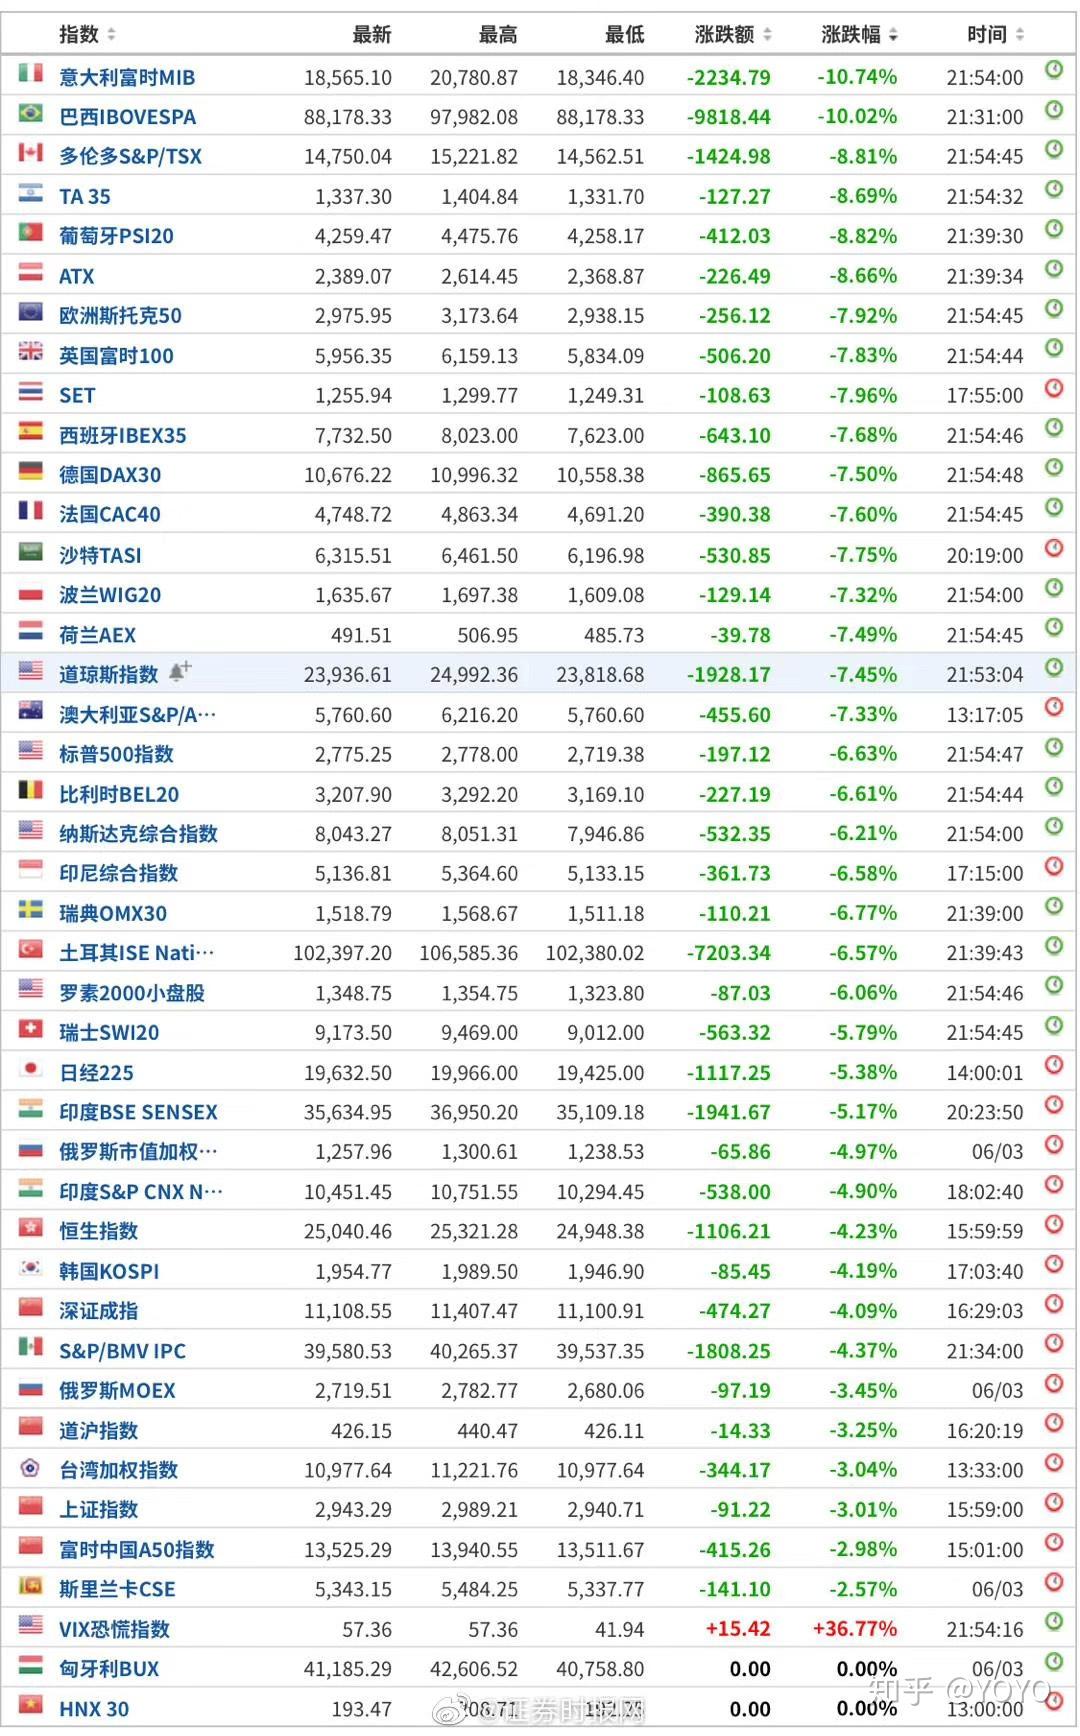Click the 102,397.20 latest value
The height and width of the screenshot is (1736, 1080).
coord(343,953)
